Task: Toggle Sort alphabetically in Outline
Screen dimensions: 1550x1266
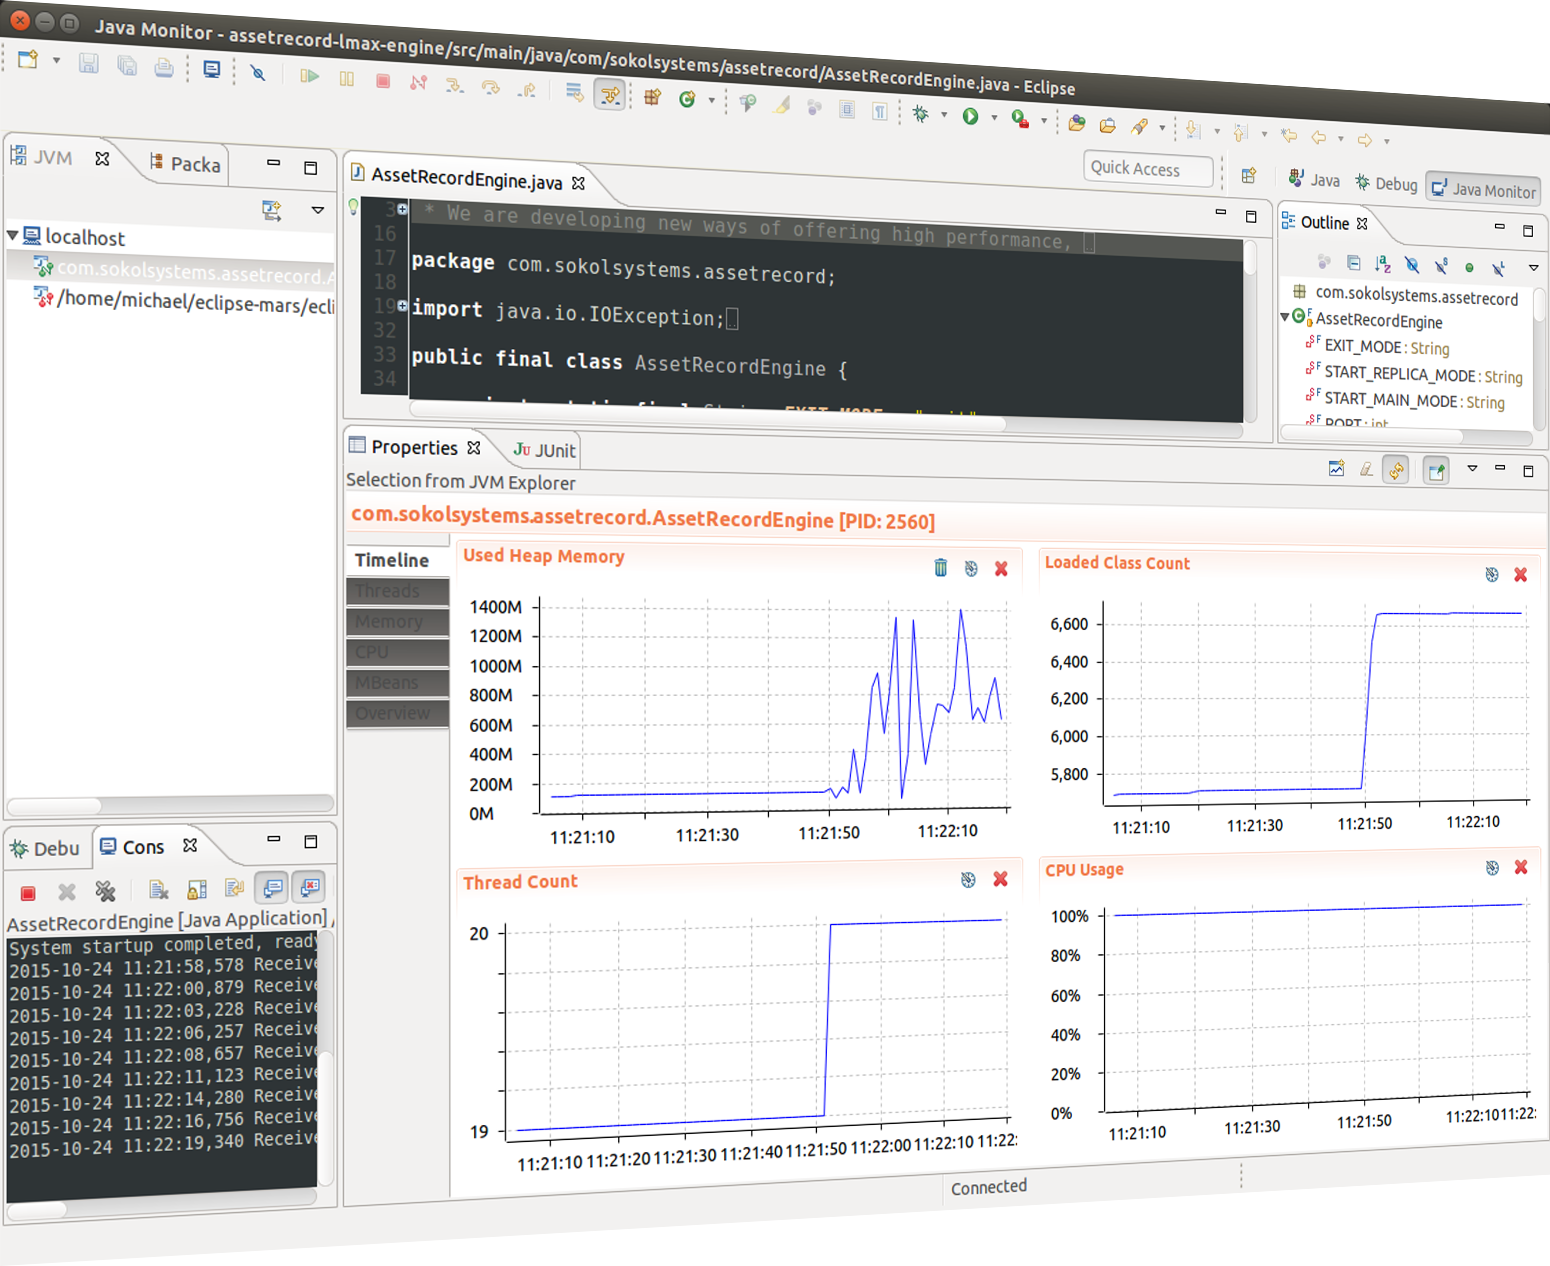Action: (x=1382, y=264)
